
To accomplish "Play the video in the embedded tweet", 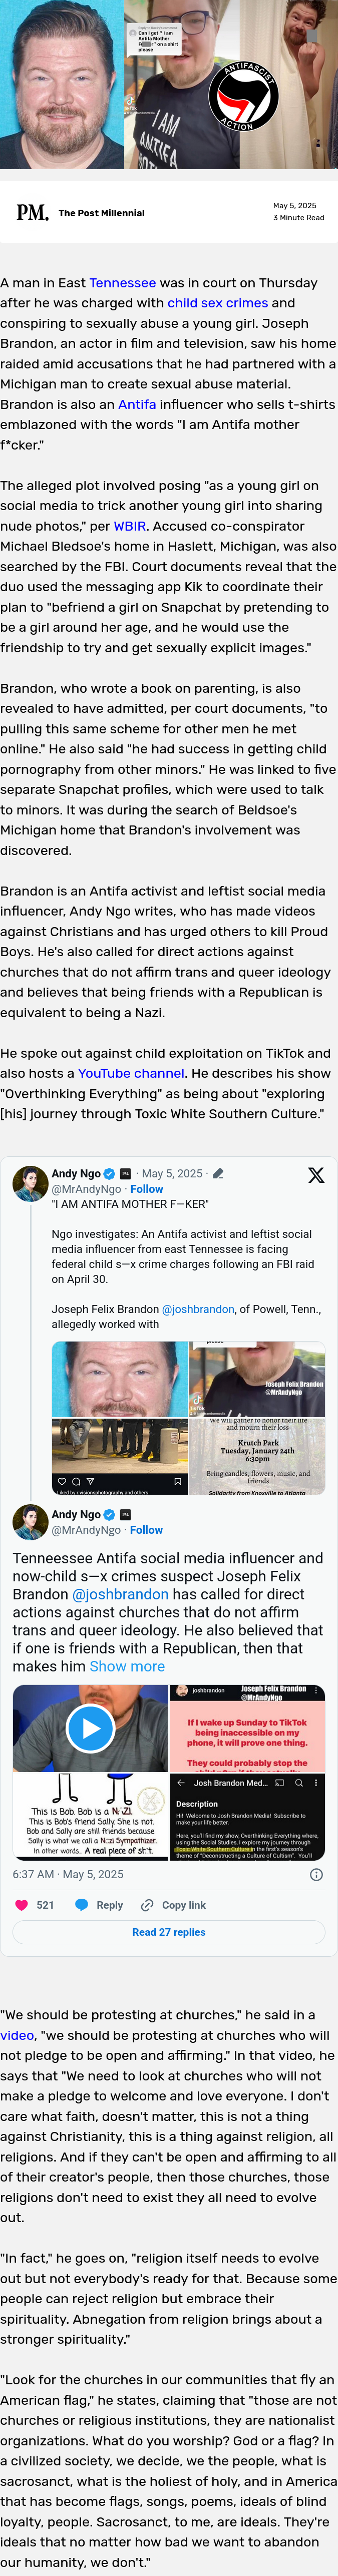I will tap(90, 1727).
